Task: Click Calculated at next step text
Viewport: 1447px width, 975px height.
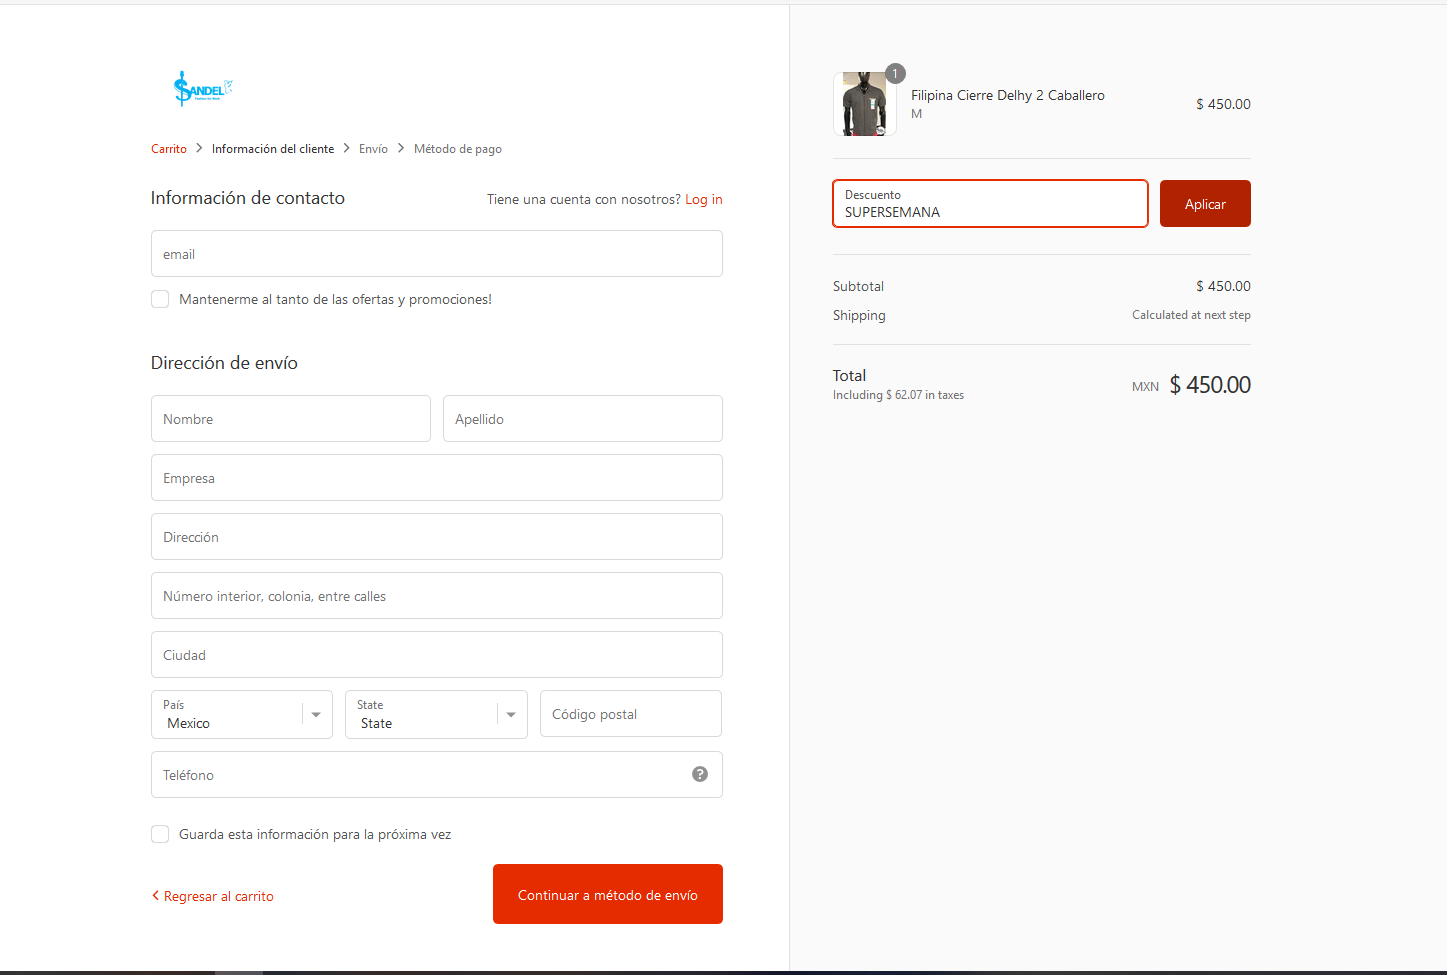Action: (1191, 315)
